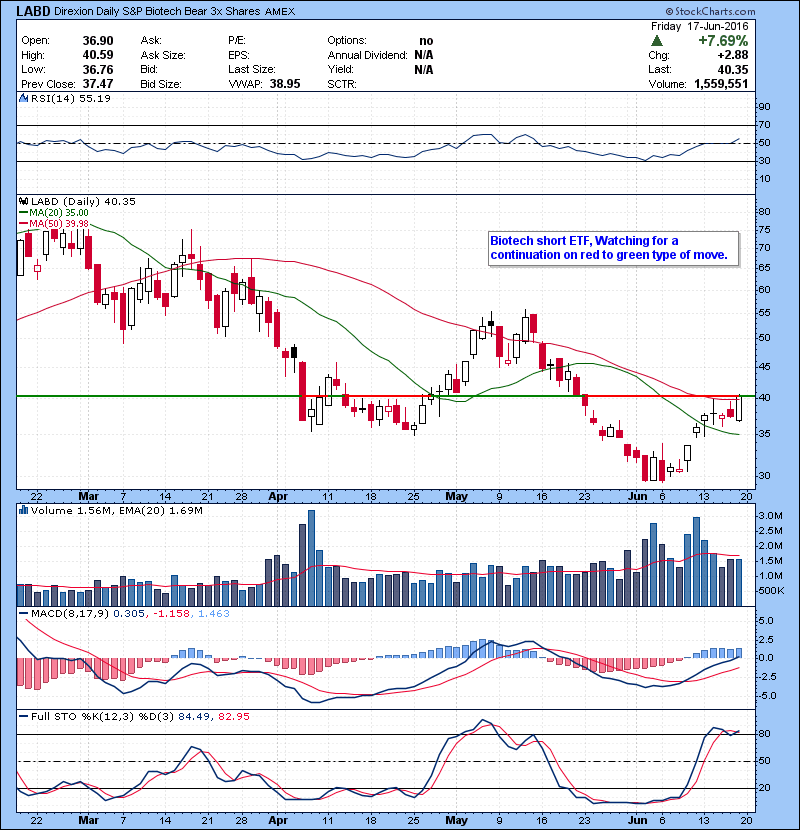Viewport: 800px width, 830px height.
Task: Click the Annual Dividend label
Action: pos(367,55)
